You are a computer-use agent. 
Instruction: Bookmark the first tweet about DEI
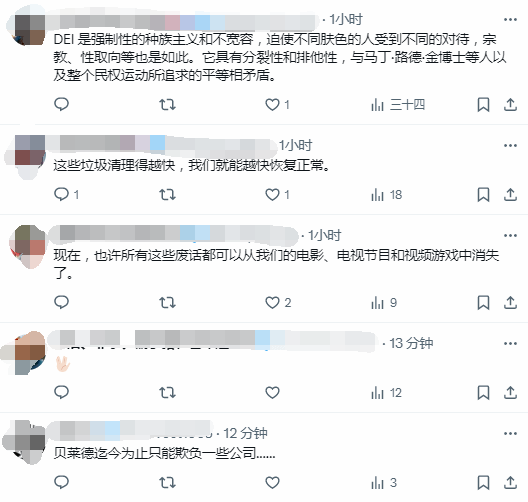(x=484, y=105)
